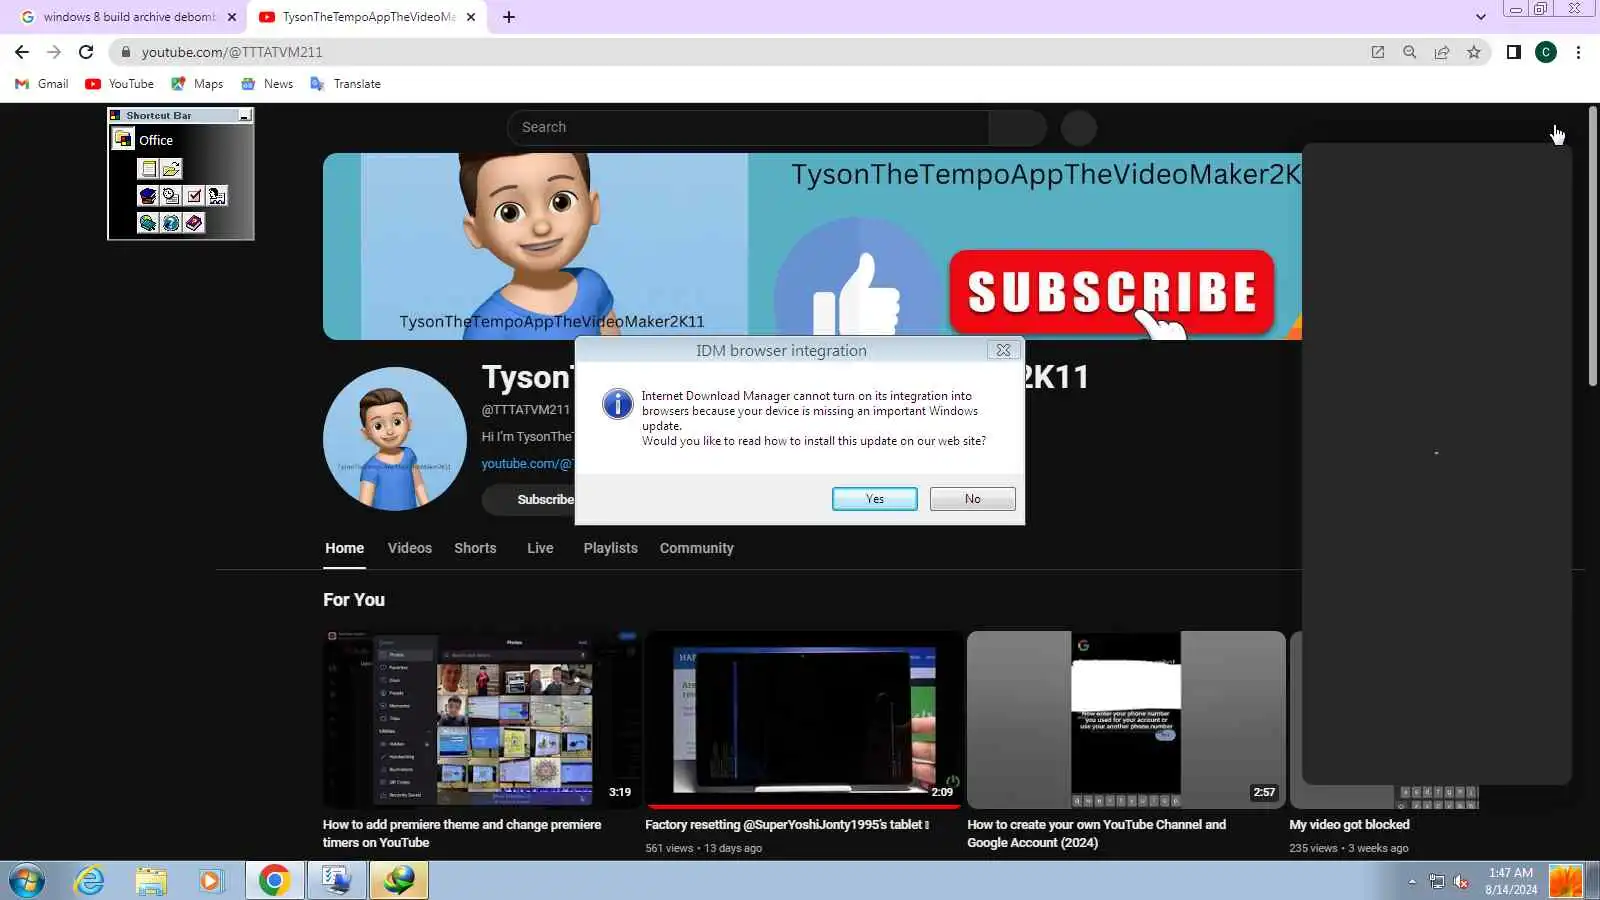Select the Playlists channel tab

tap(611, 548)
